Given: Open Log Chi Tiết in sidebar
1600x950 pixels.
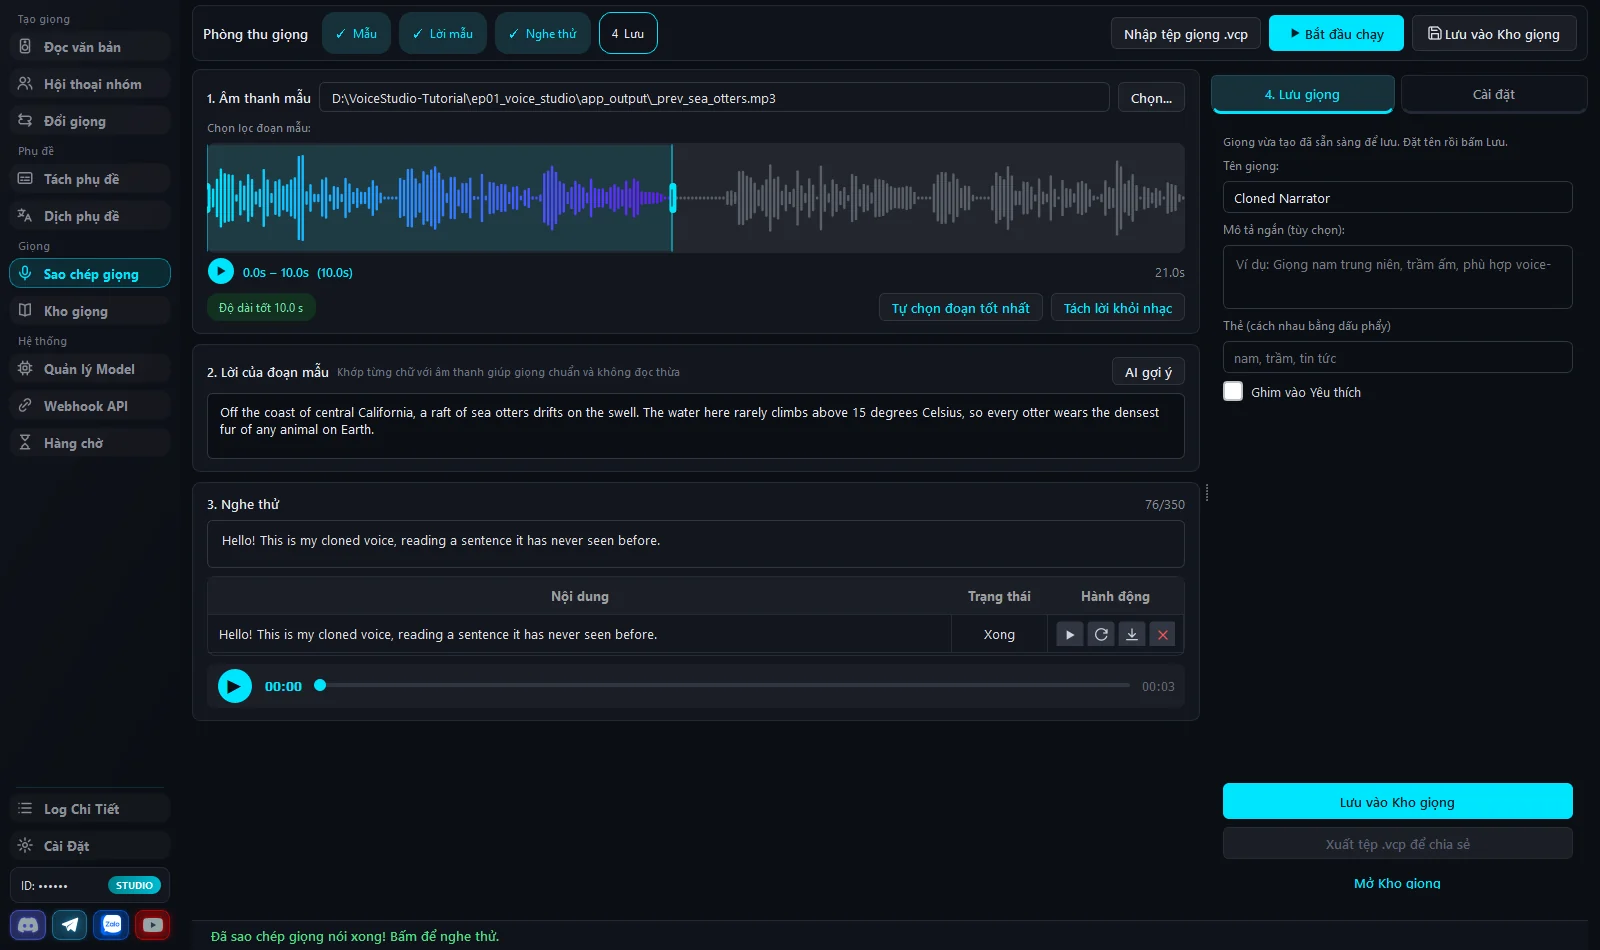Looking at the screenshot, I should [x=90, y=809].
